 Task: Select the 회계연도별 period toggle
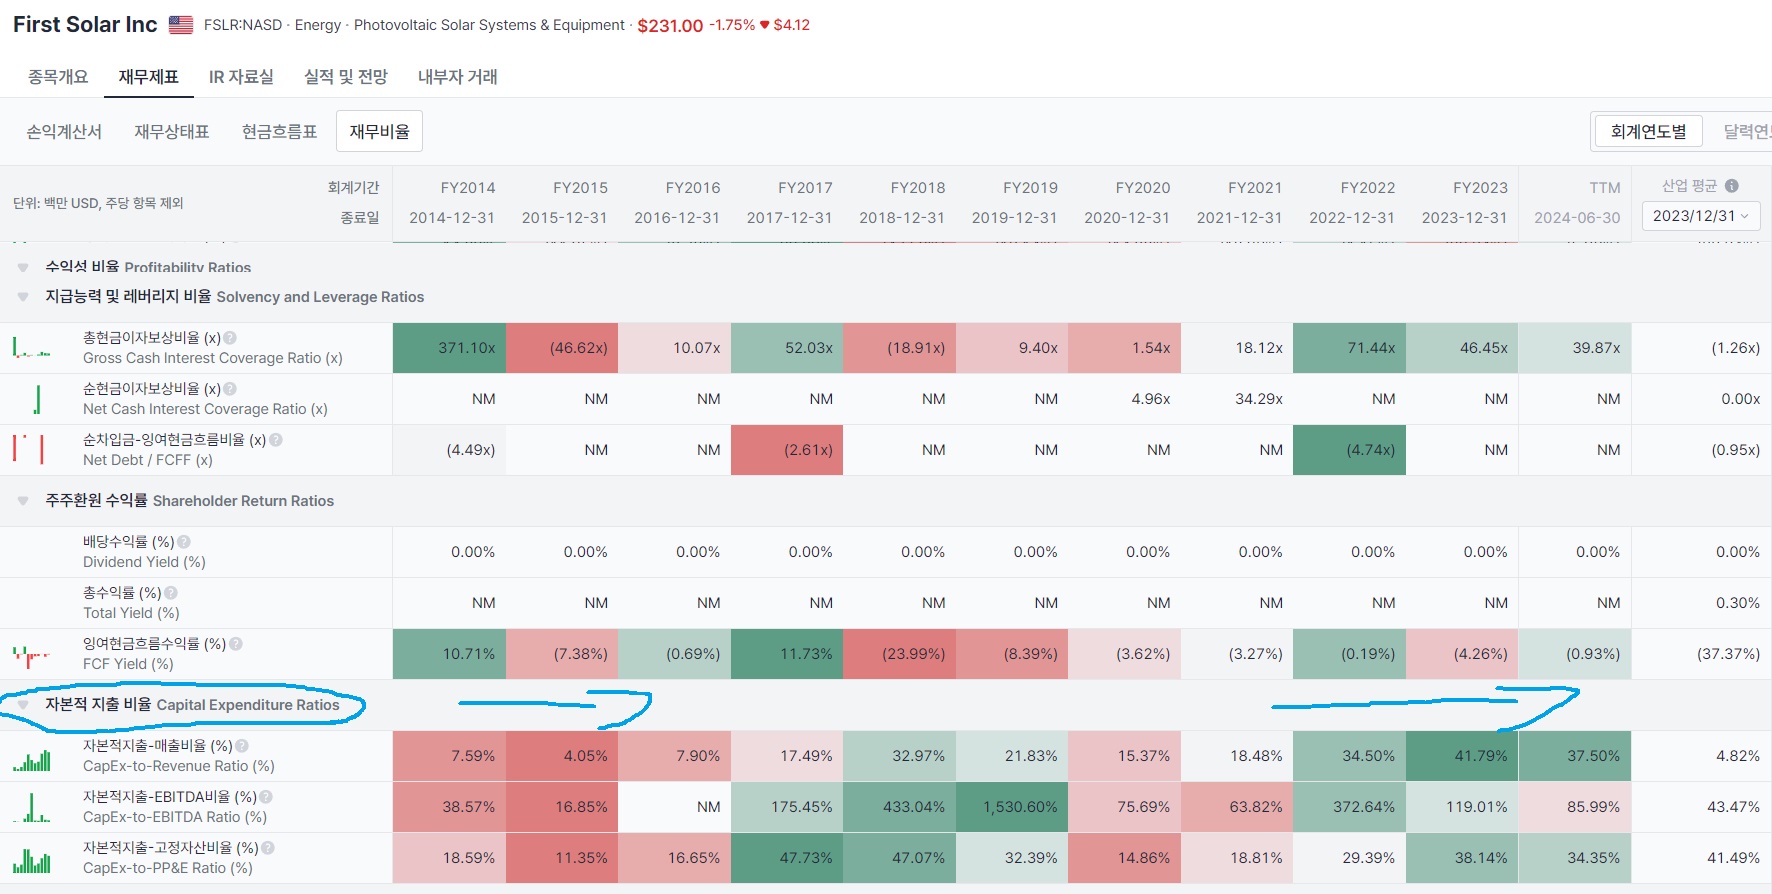pos(1648,131)
